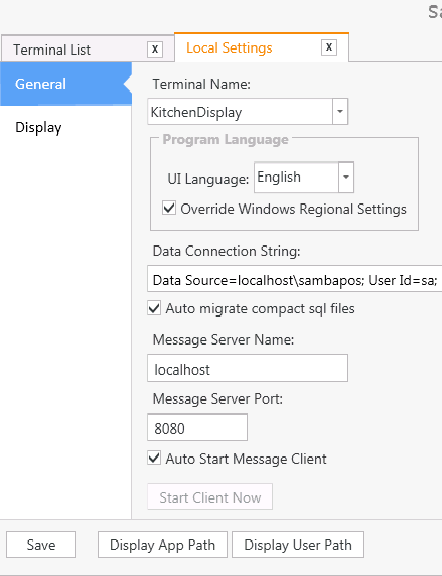Screen dimensions: 442x576
Task: Disable Auto migrate compact sql files
Action: (154, 308)
